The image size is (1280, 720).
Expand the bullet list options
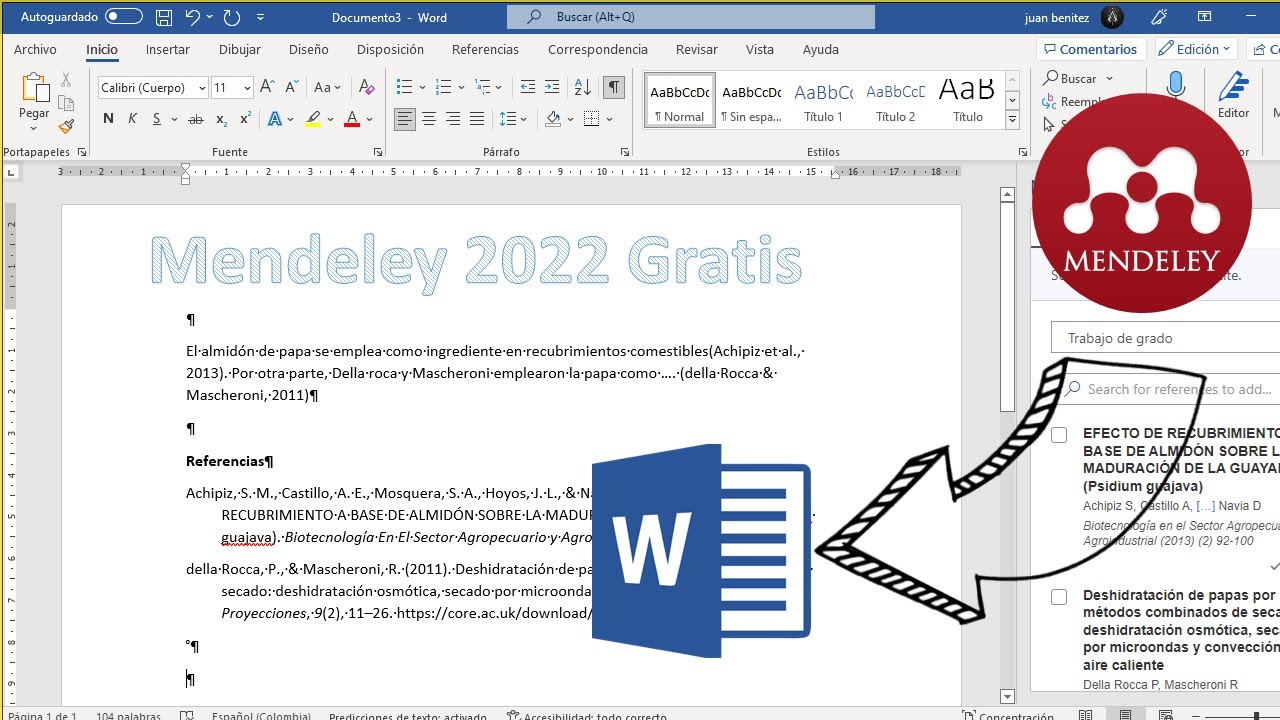tap(423, 88)
